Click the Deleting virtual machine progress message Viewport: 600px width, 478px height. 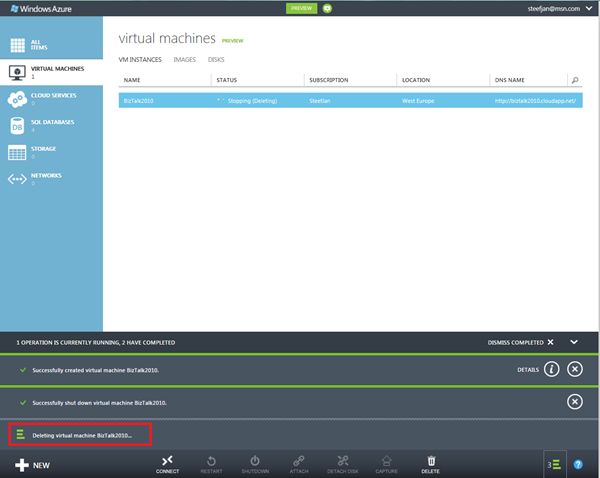(82, 436)
